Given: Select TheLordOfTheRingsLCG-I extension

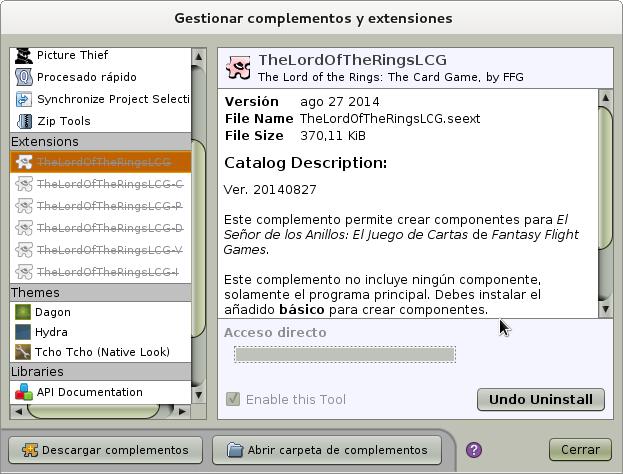Looking at the screenshot, I should pyautogui.click(x=101, y=272).
